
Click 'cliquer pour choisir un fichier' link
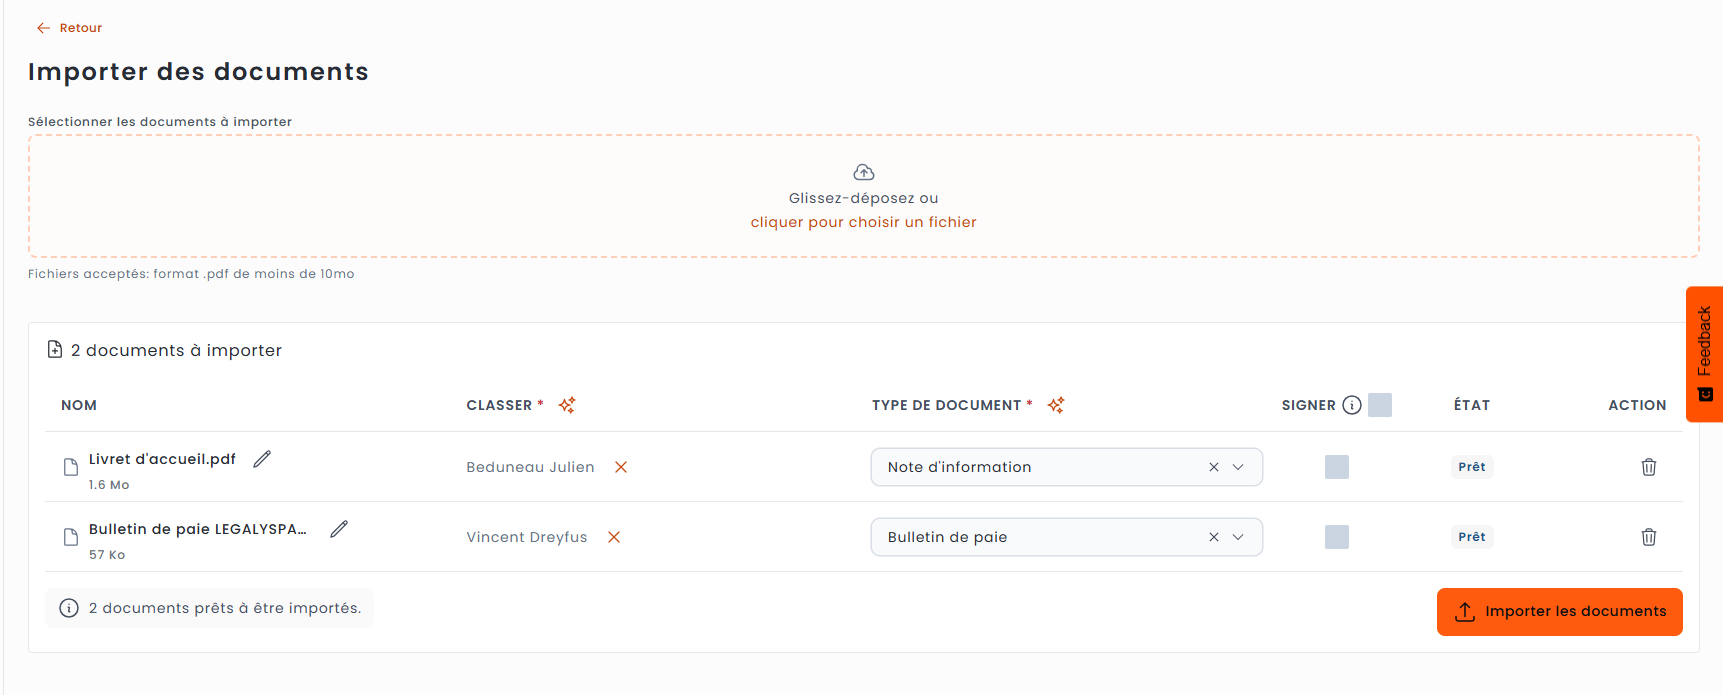click(x=863, y=222)
